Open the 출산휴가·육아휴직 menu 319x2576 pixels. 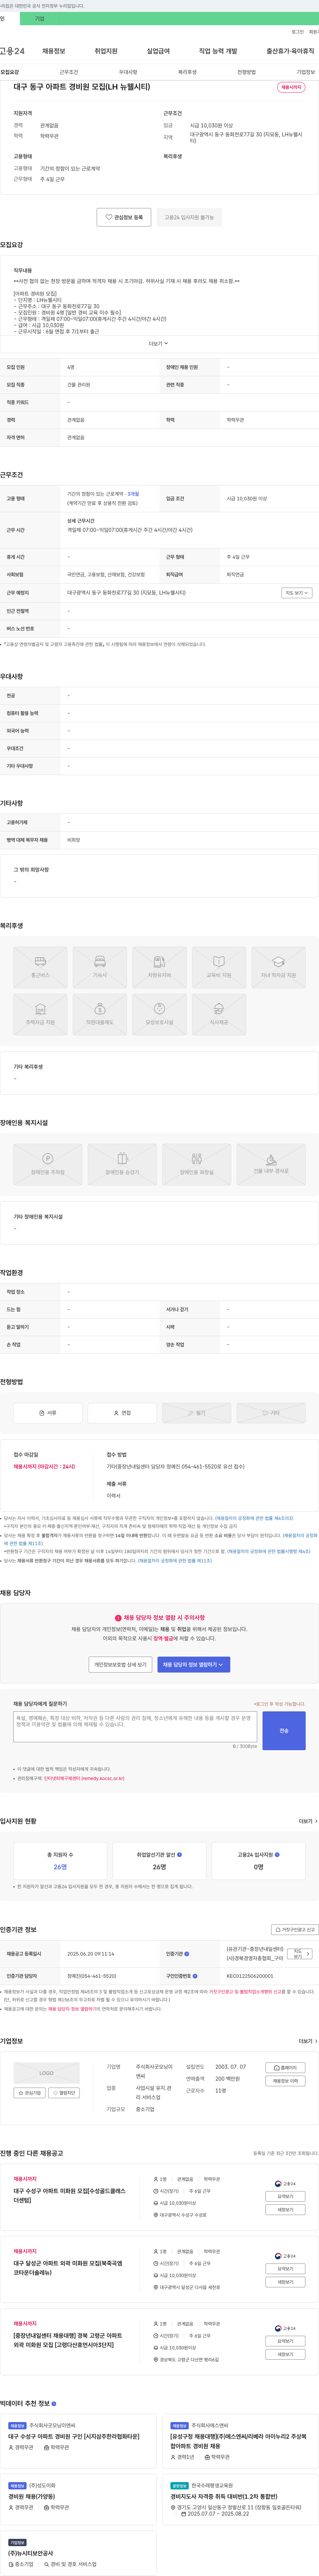tap(290, 51)
